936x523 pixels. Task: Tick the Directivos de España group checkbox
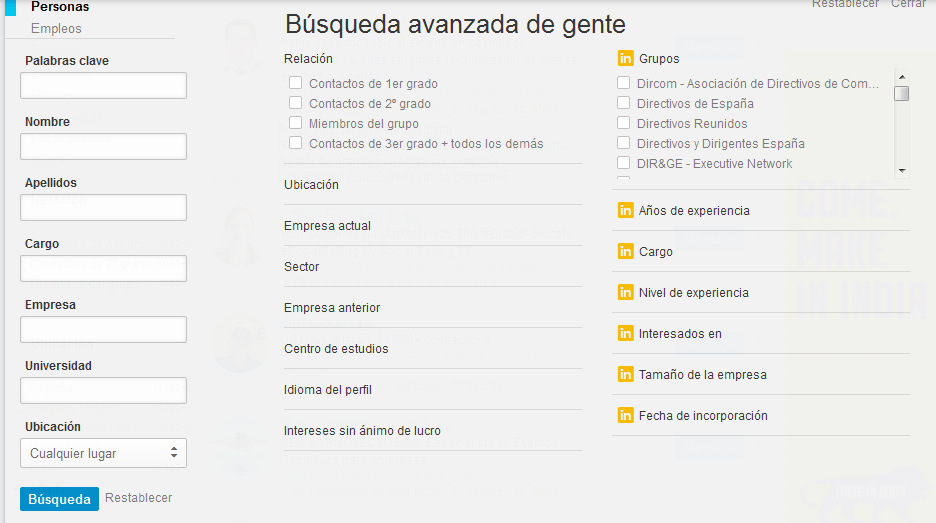tap(624, 104)
